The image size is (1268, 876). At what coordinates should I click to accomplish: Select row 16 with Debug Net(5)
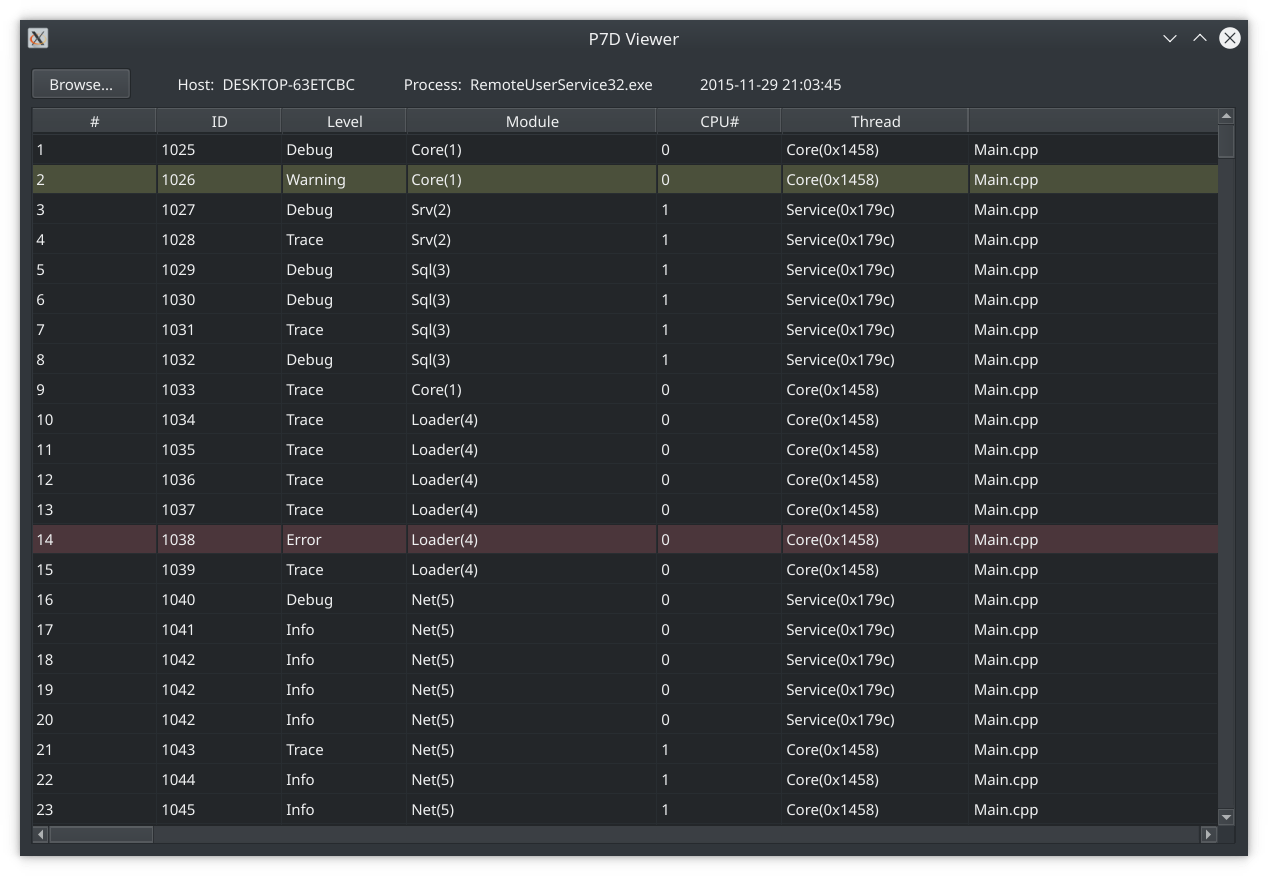pos(625,599)
